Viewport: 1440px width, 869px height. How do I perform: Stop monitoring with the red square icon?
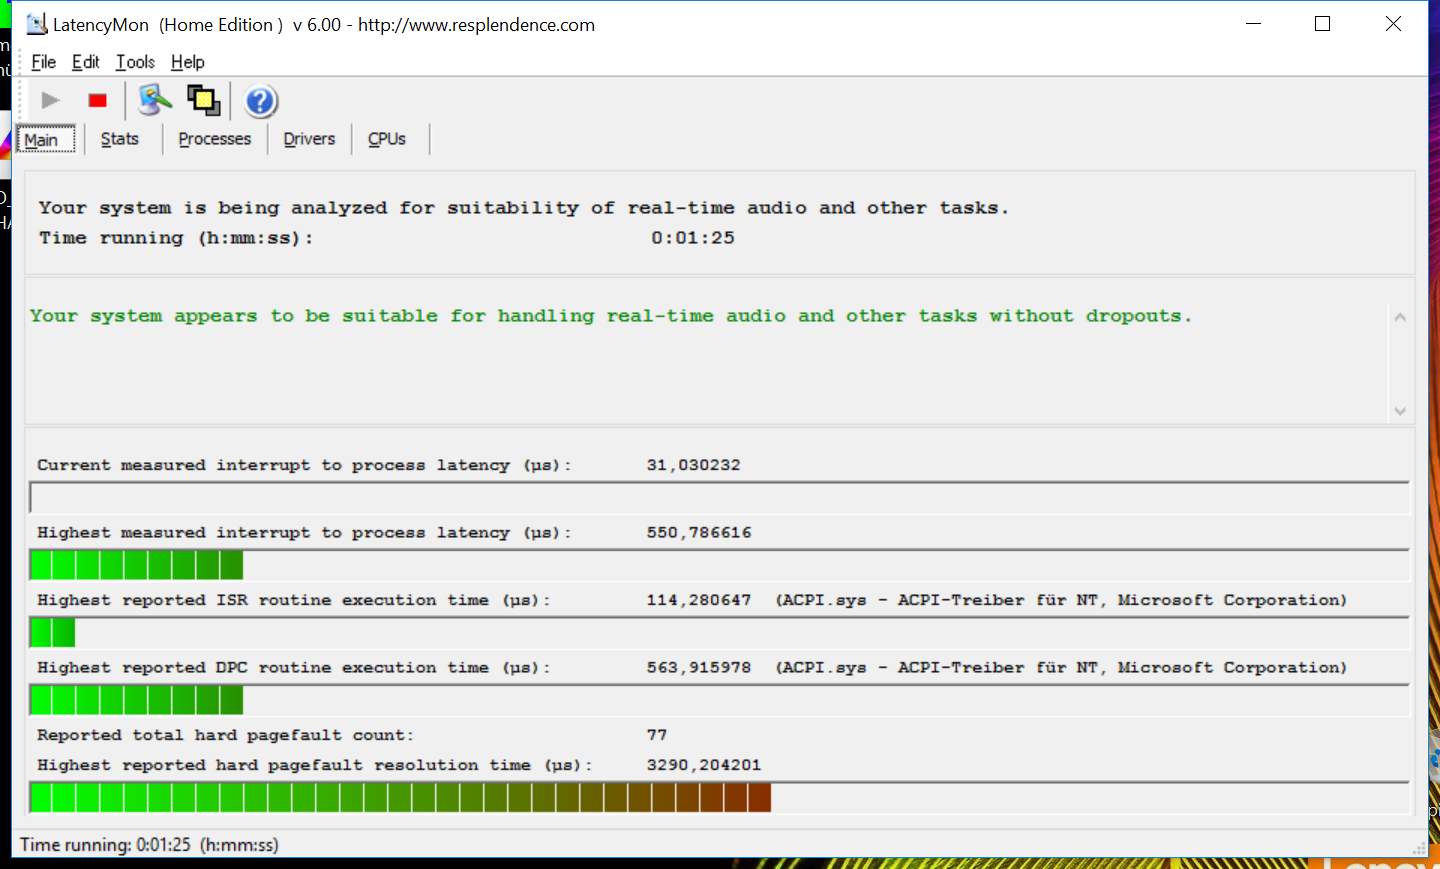(98, 100)
